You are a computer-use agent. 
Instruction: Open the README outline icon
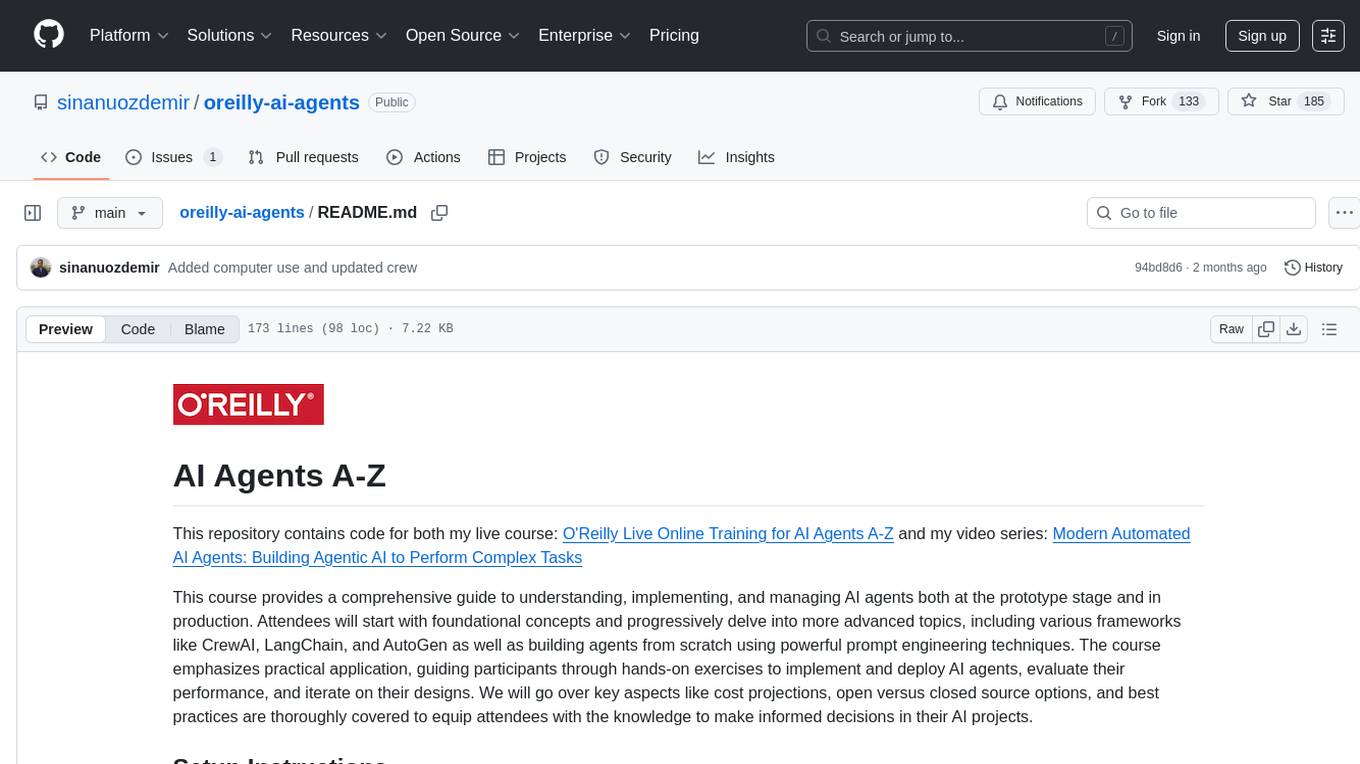pos(1329,329)
